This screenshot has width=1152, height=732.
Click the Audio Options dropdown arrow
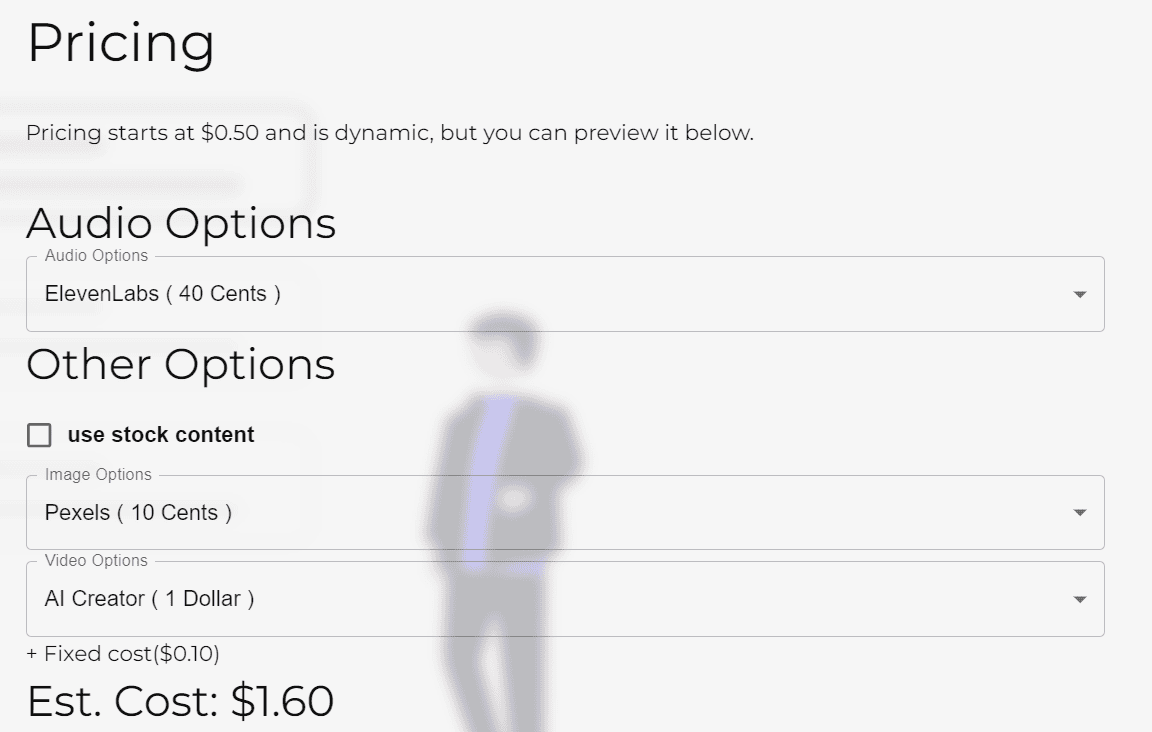(x=1080, y=293)
